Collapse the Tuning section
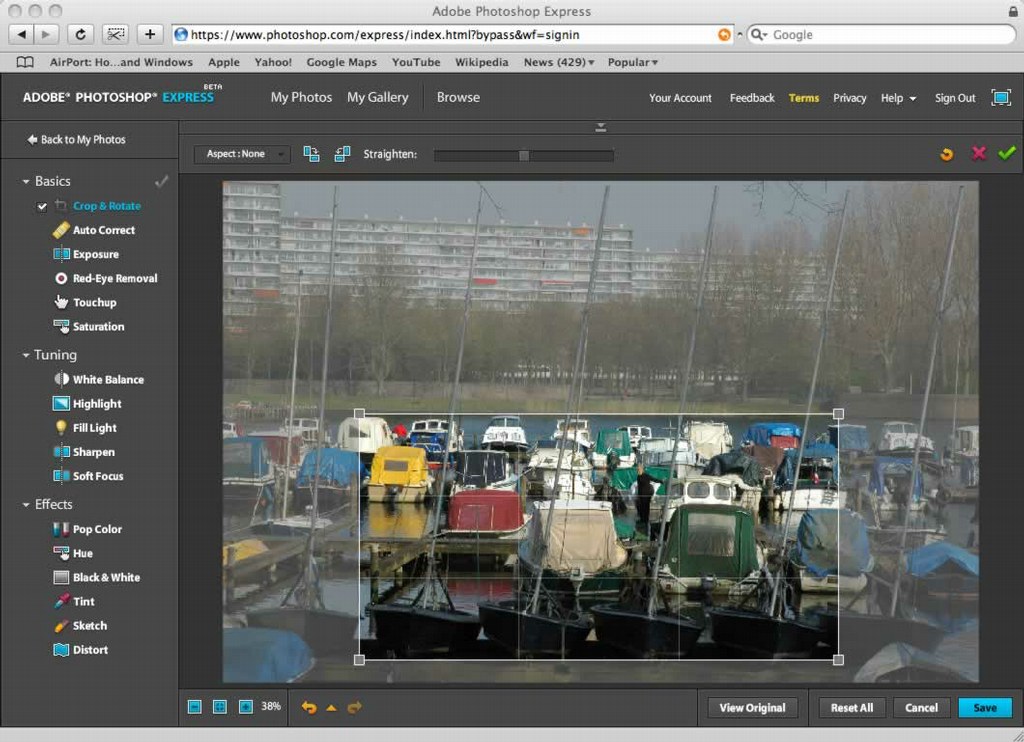 coord(26,355)
